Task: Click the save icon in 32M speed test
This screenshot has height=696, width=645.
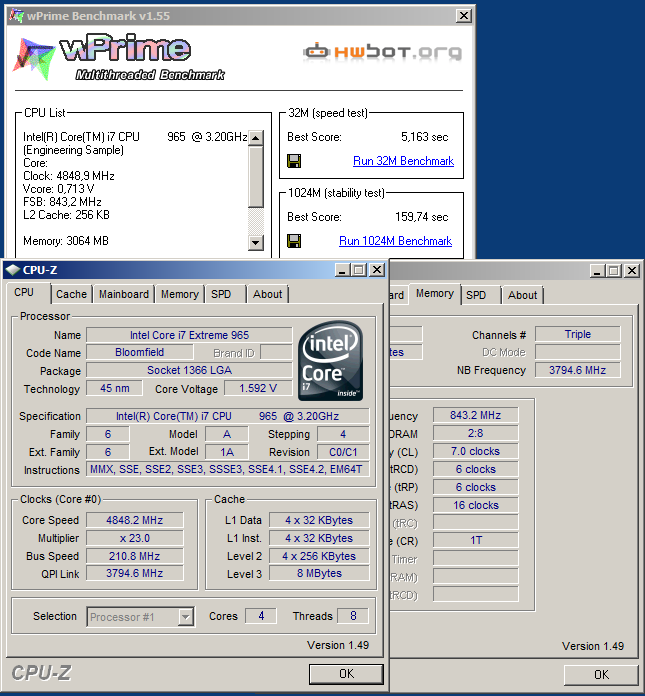Action: click(294, 161)
